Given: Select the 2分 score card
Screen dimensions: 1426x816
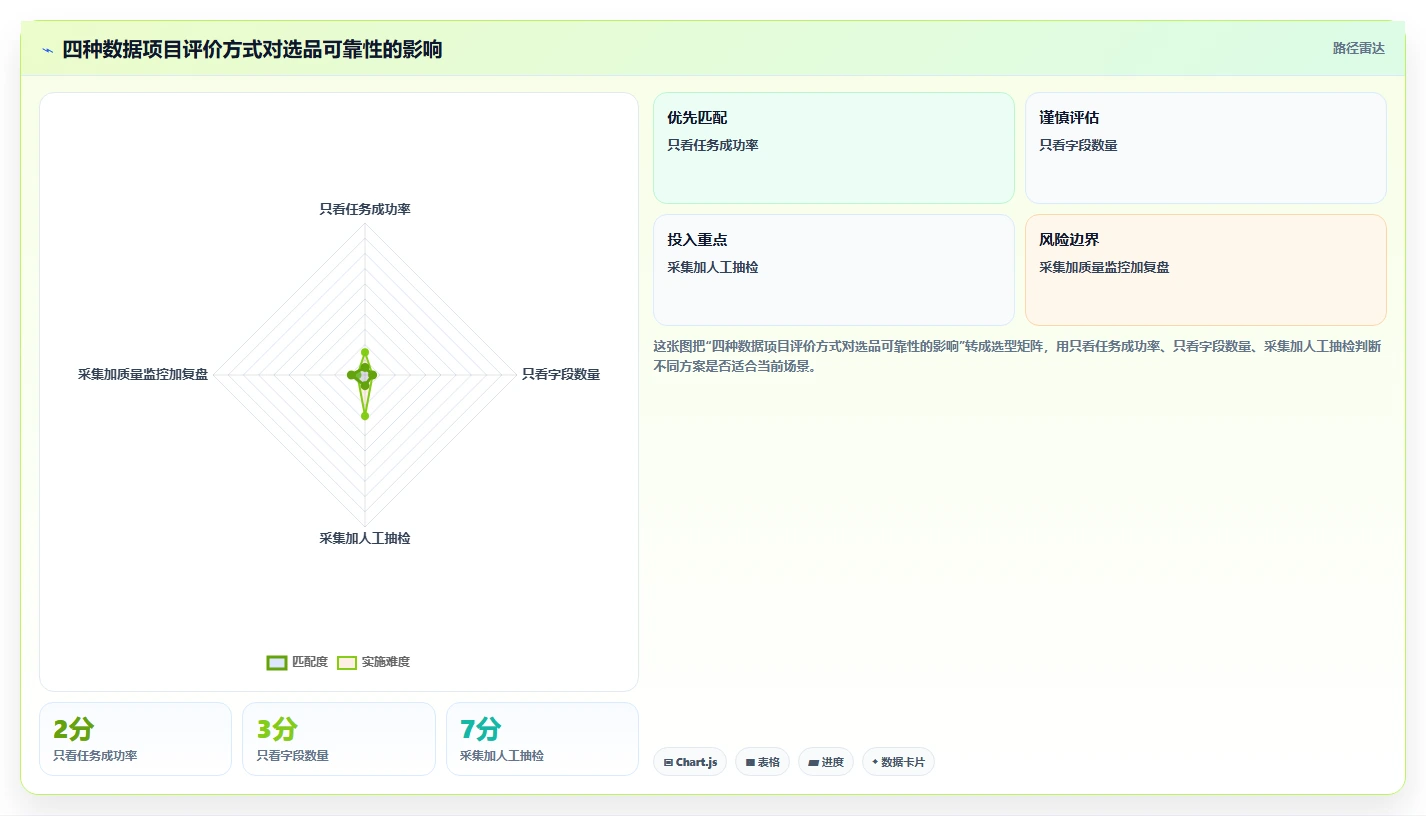Looking at the screenshot, I should point(135,739).
